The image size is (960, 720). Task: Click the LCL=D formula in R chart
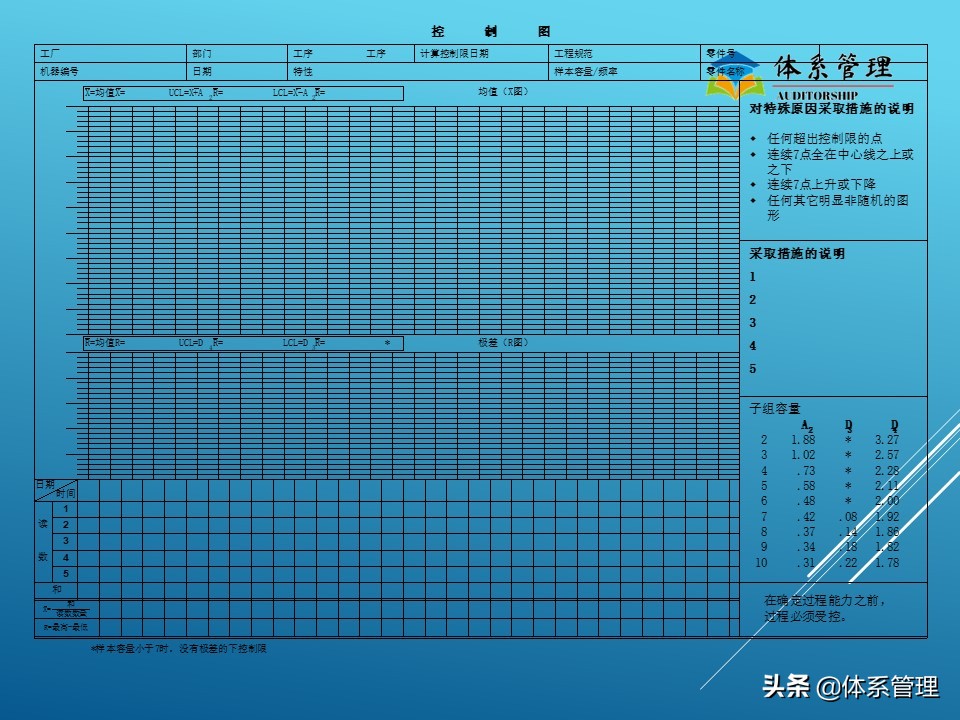point(304,343)
